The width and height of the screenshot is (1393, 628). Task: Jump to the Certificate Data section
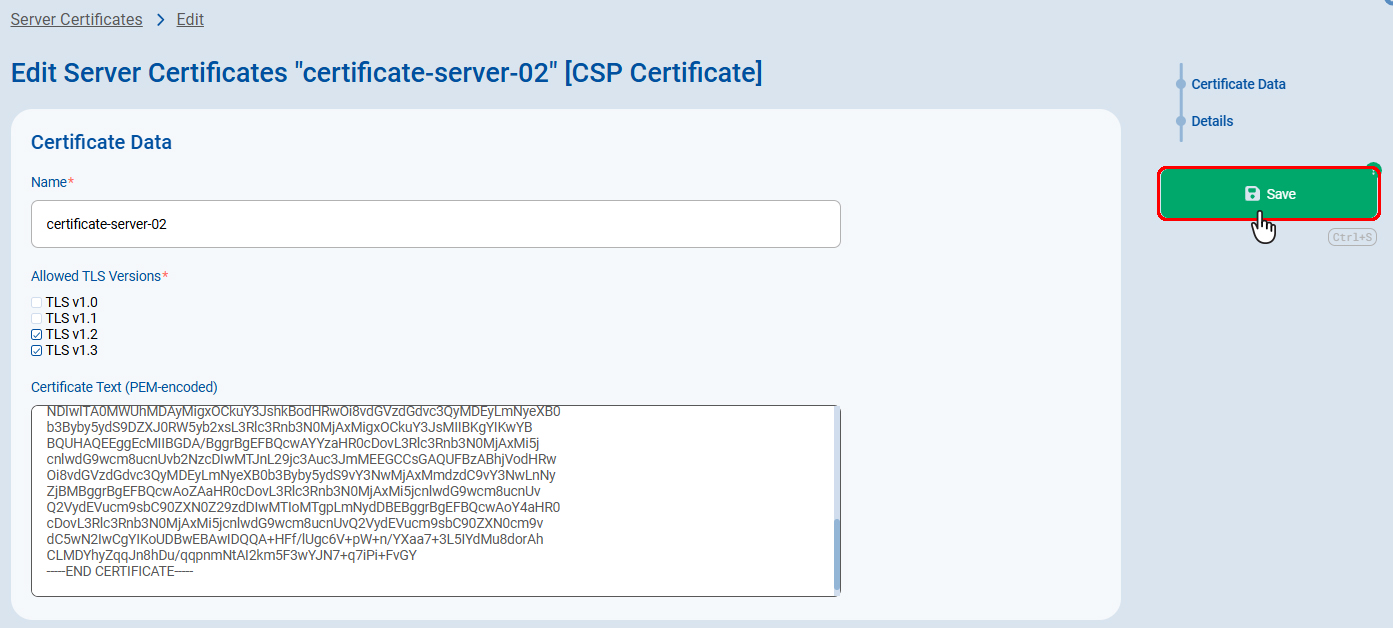pos(1238,84)
